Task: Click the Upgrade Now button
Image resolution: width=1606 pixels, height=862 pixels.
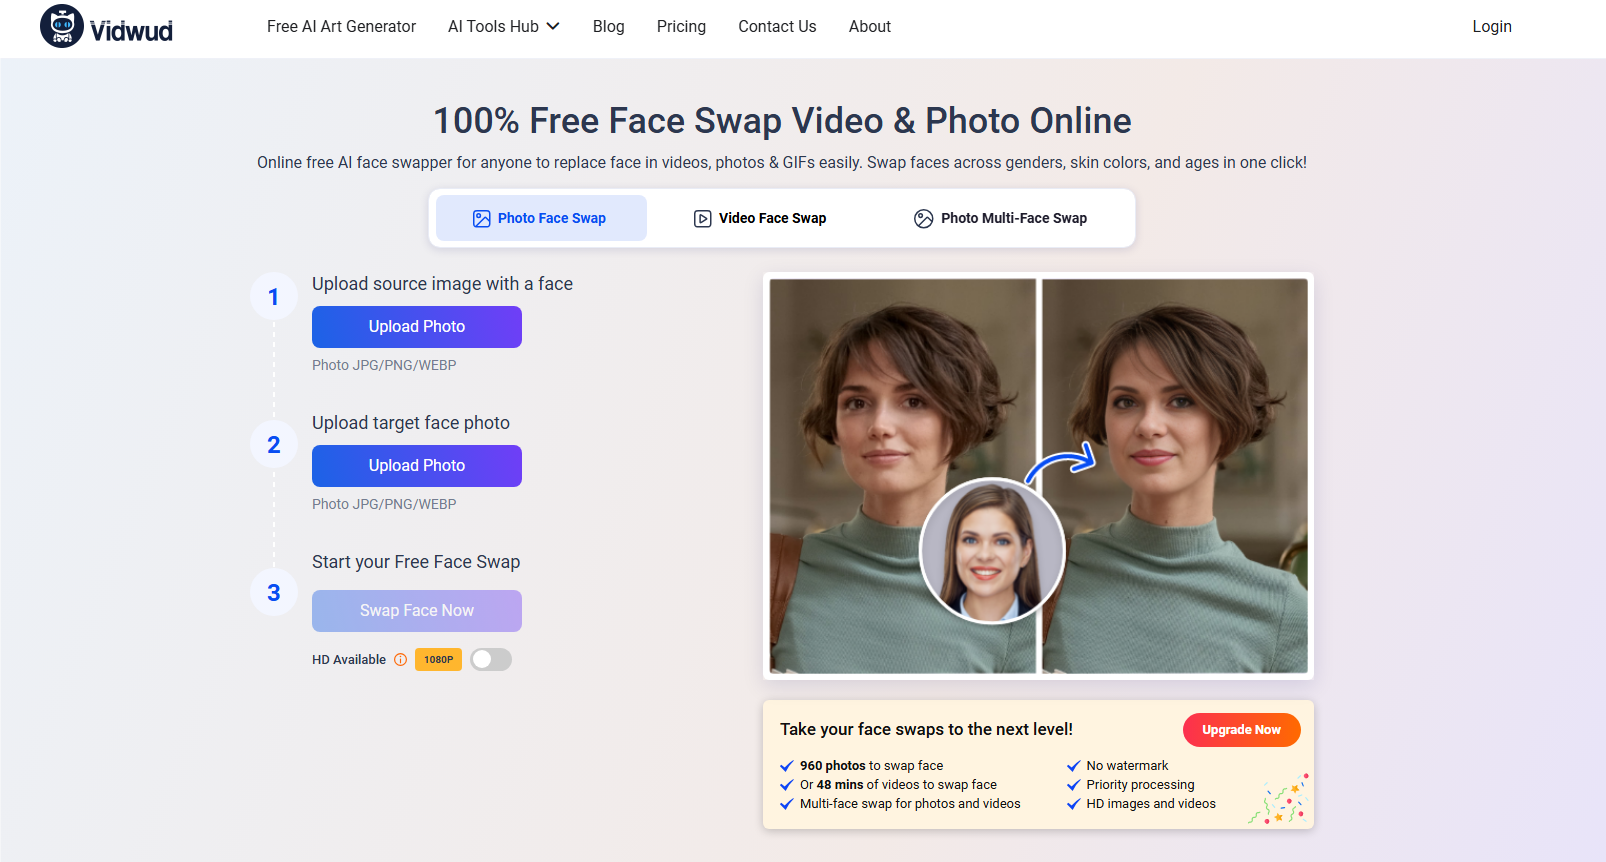Action: (x=1241, y=730)
